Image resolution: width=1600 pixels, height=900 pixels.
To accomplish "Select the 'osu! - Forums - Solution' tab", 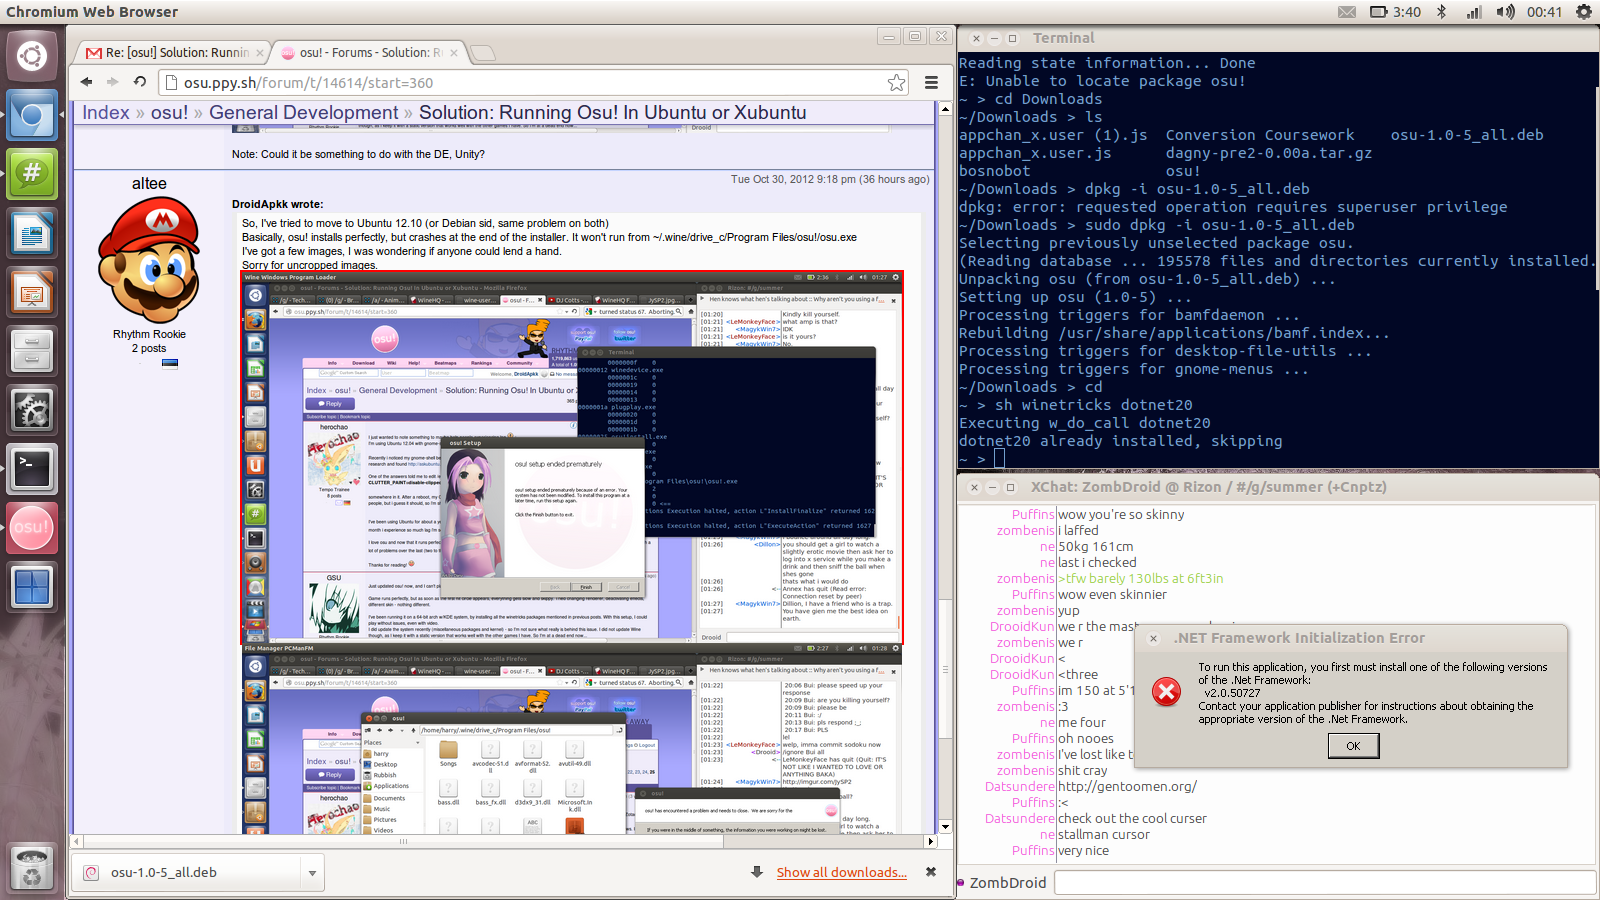I will coord(370,52).
